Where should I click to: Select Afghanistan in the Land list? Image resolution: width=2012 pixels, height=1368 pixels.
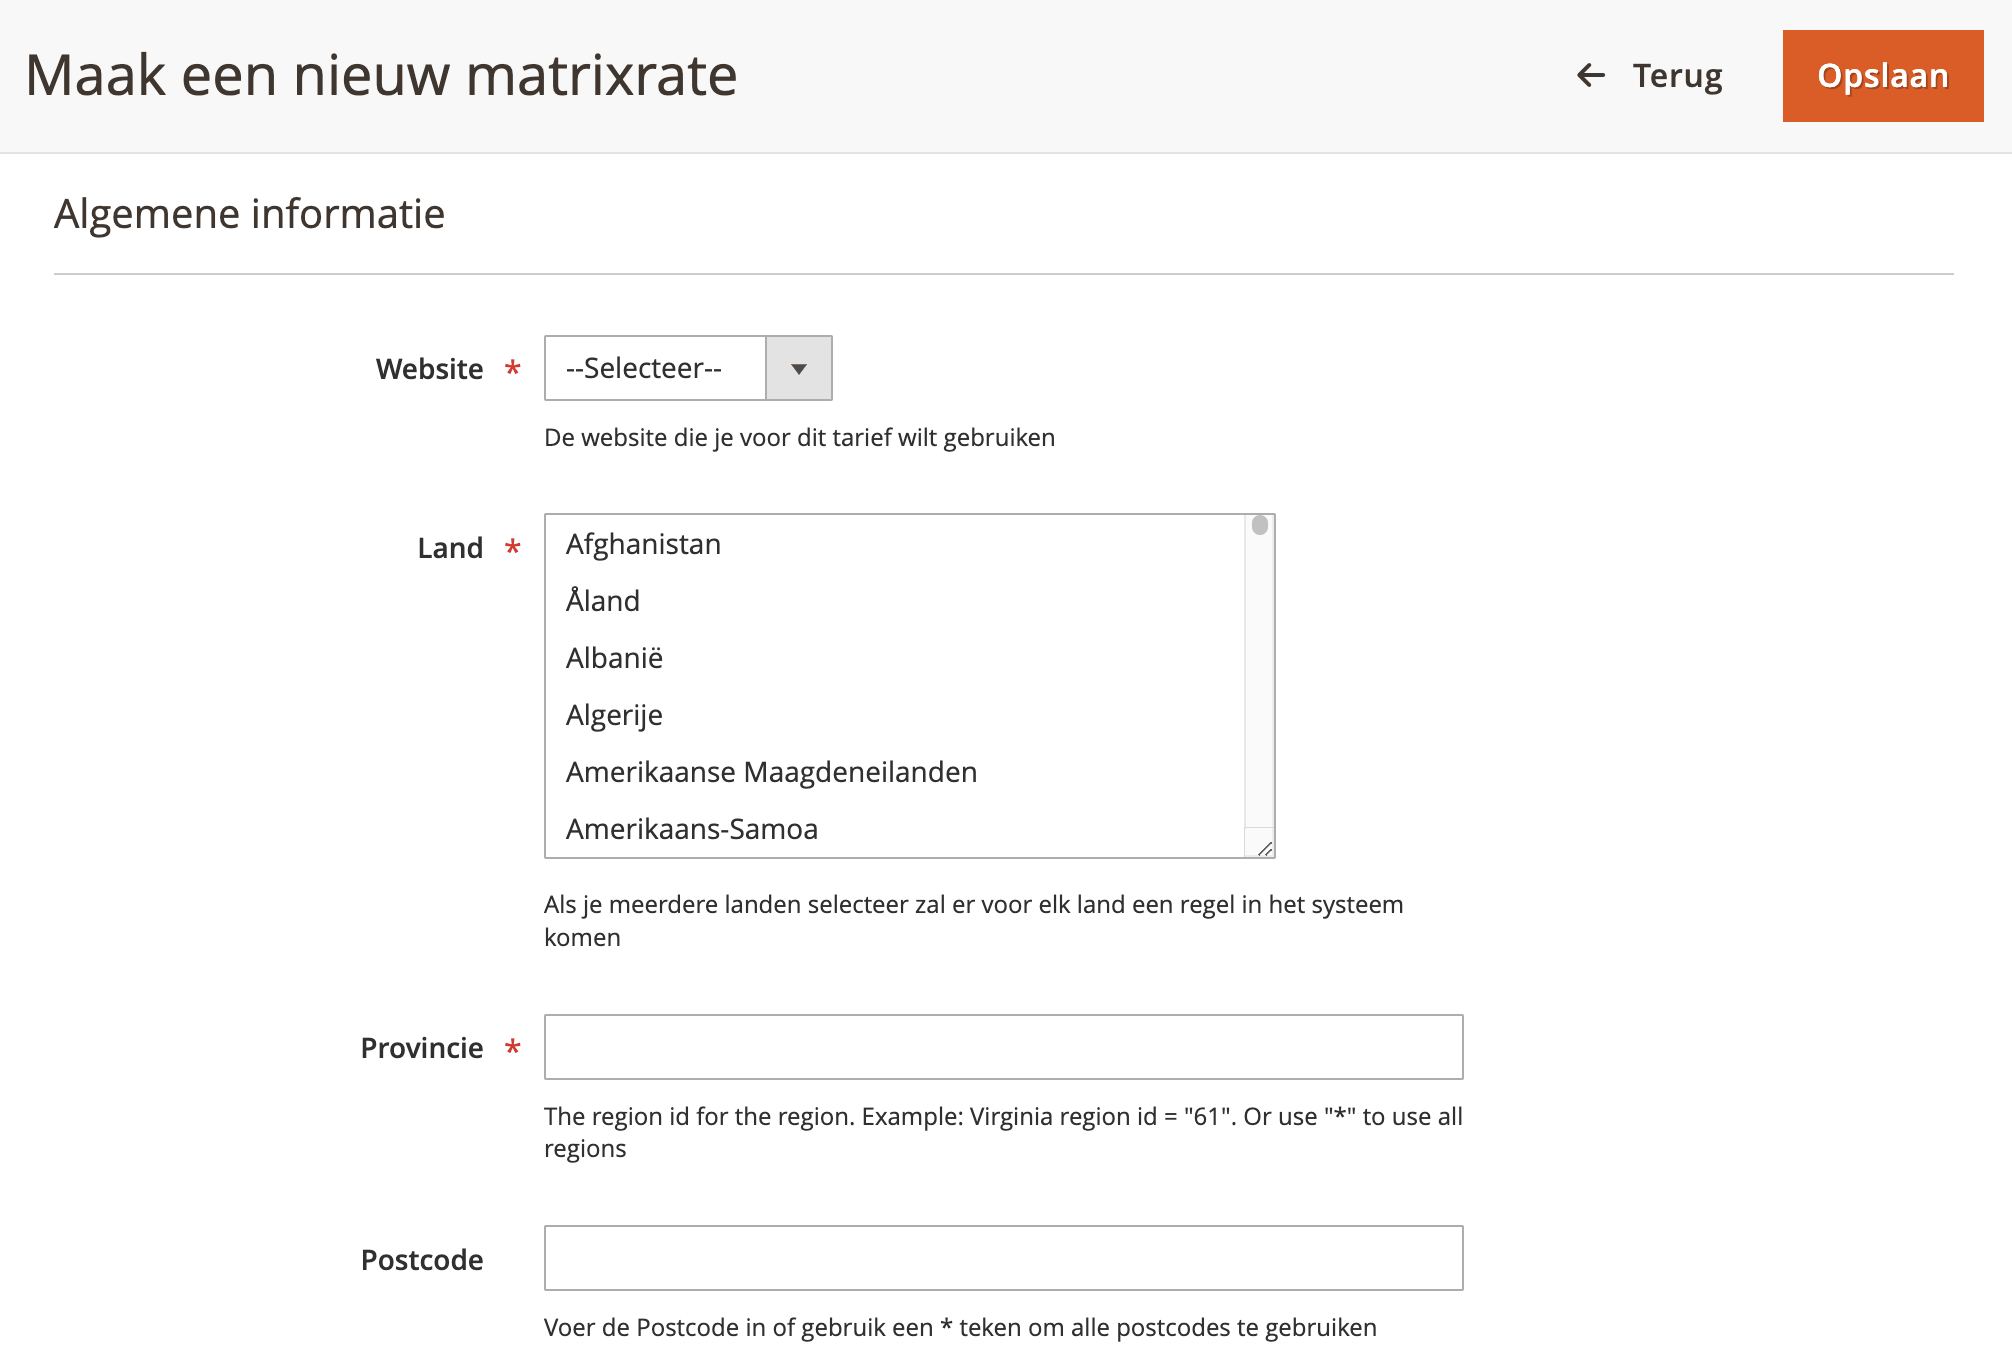click(896, 544)
